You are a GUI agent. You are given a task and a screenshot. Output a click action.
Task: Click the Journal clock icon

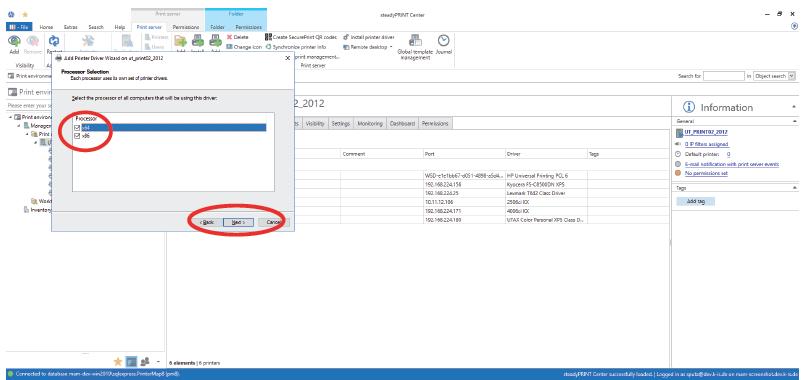click(444, 41)
